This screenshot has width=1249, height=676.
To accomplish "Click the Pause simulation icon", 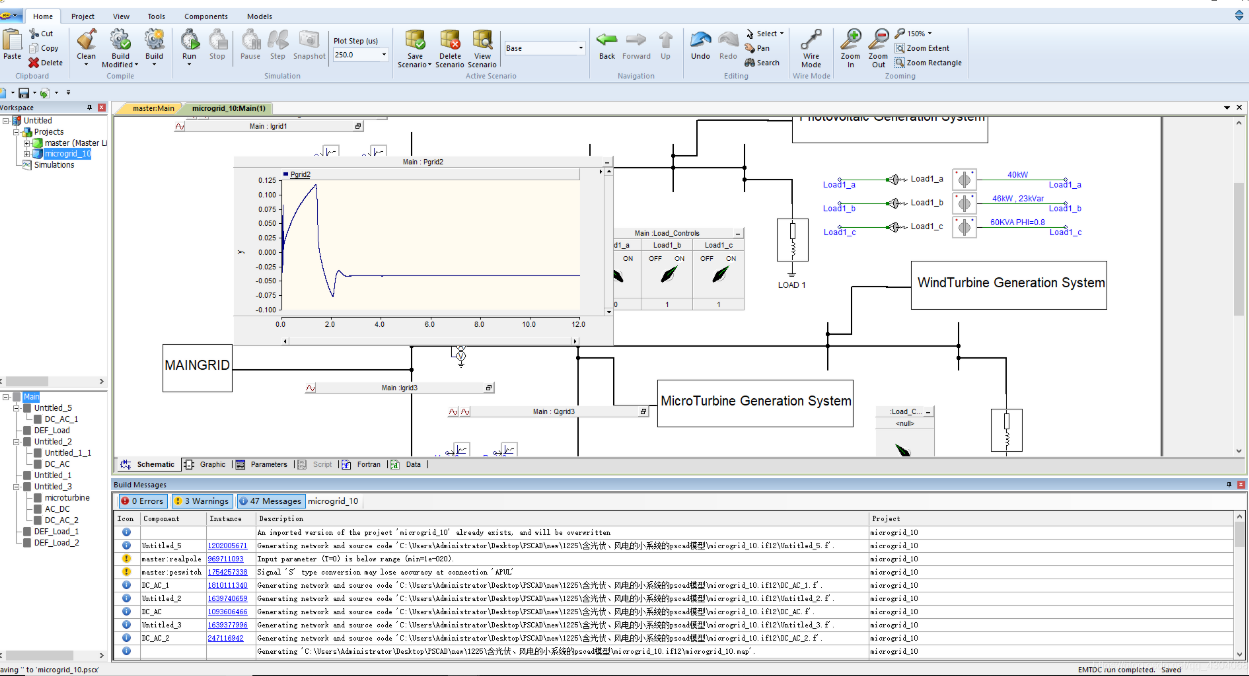I will click(250, 39).
